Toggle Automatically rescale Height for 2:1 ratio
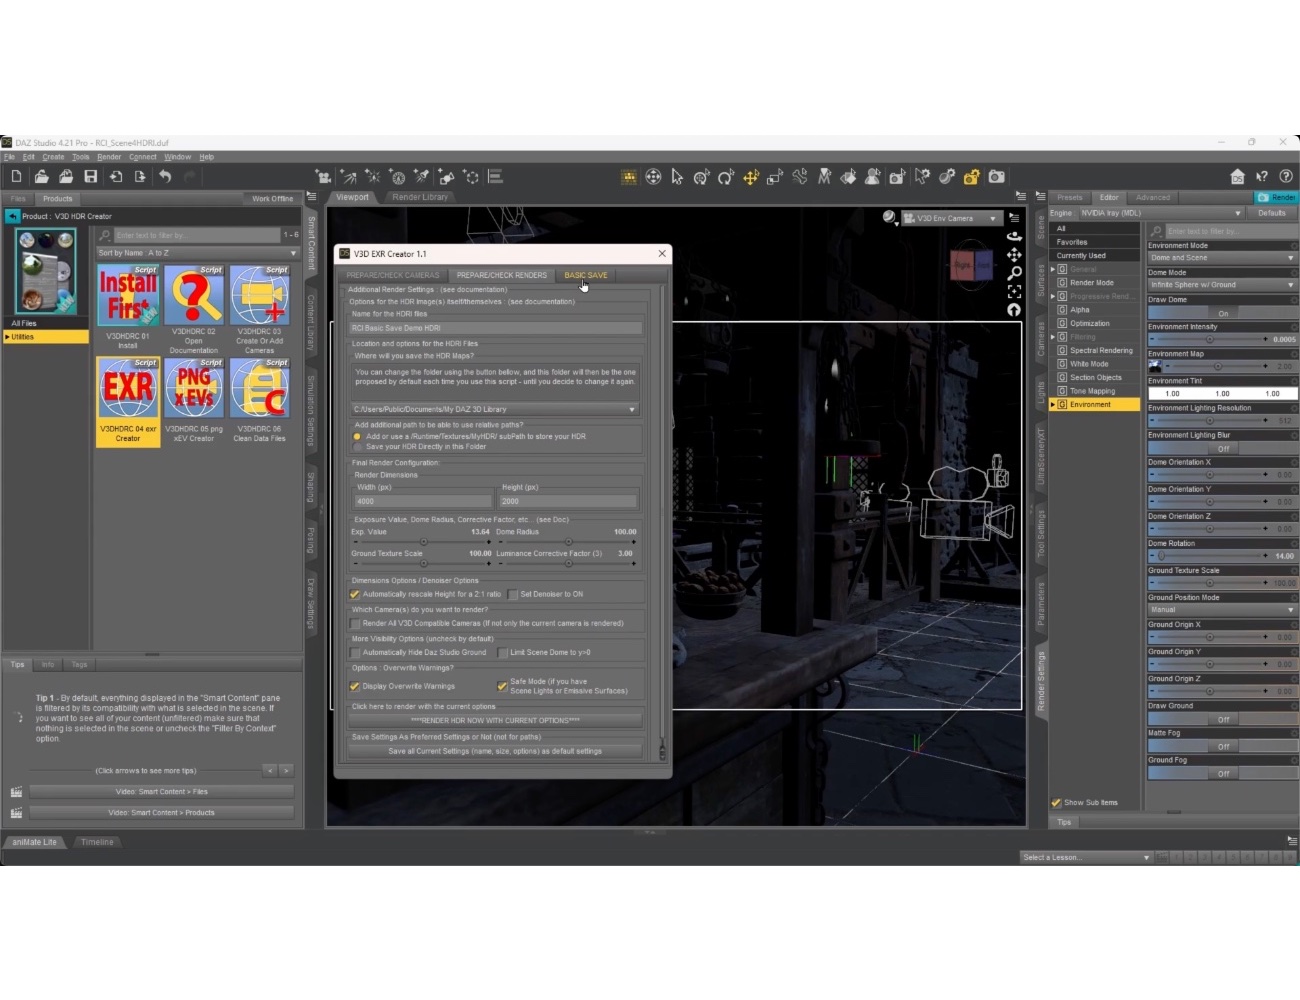This screenshot has height=1000, width=1300. click(355, 593)
